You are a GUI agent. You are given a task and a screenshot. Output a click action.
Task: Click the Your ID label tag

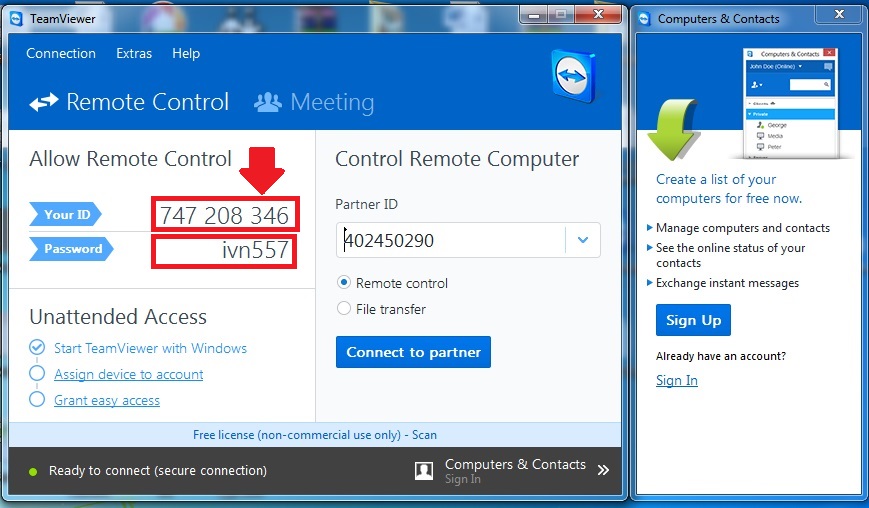point(65,214)
